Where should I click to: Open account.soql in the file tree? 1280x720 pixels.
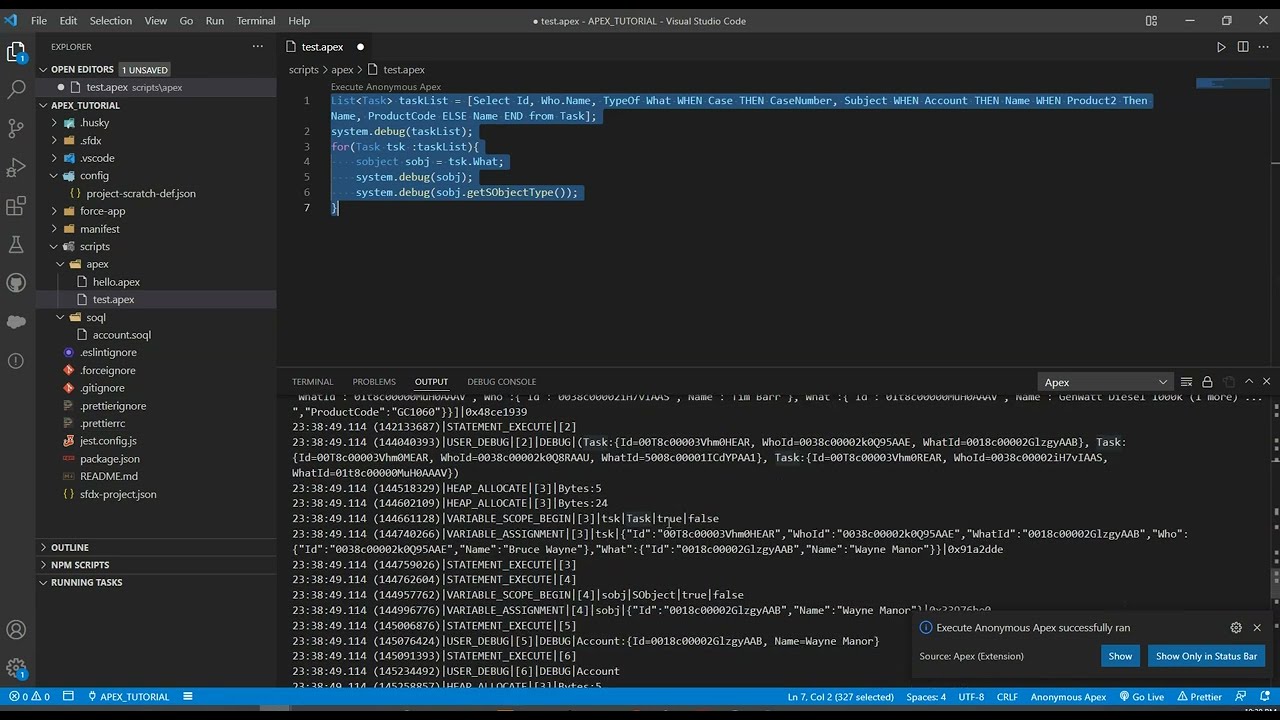[122, 335]
